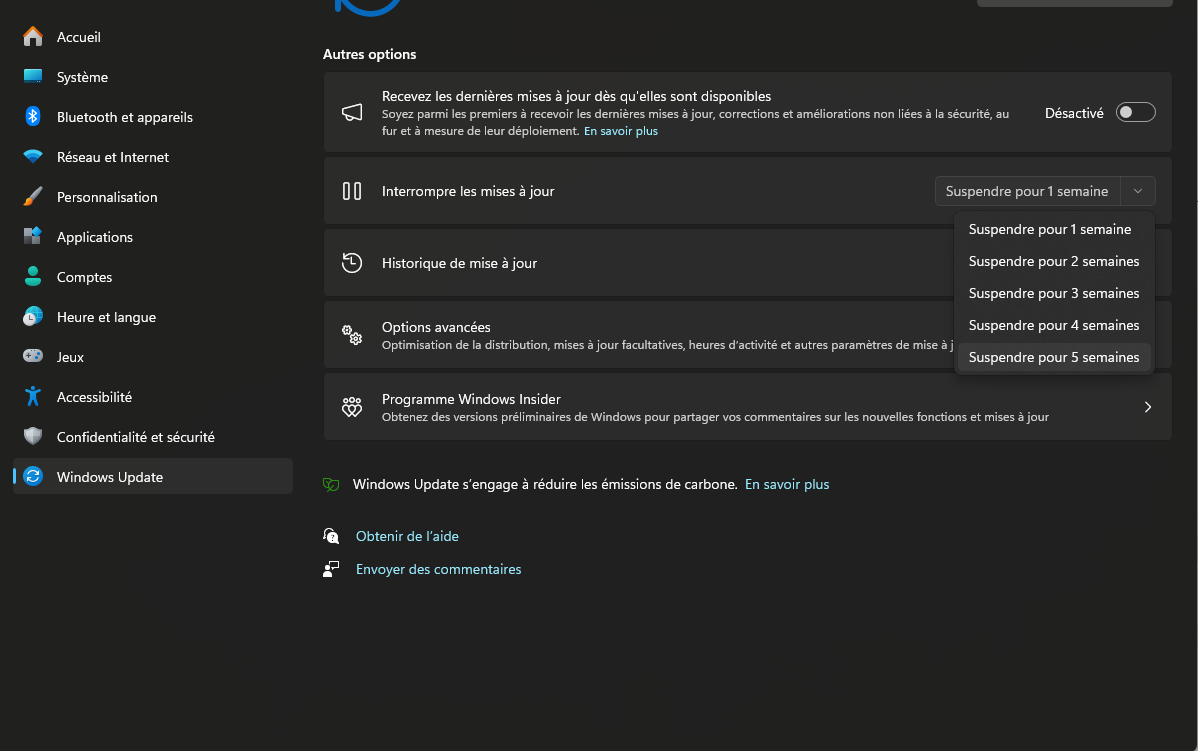
Task: Open Accessibilité settings category
Action: click(153, 397)
